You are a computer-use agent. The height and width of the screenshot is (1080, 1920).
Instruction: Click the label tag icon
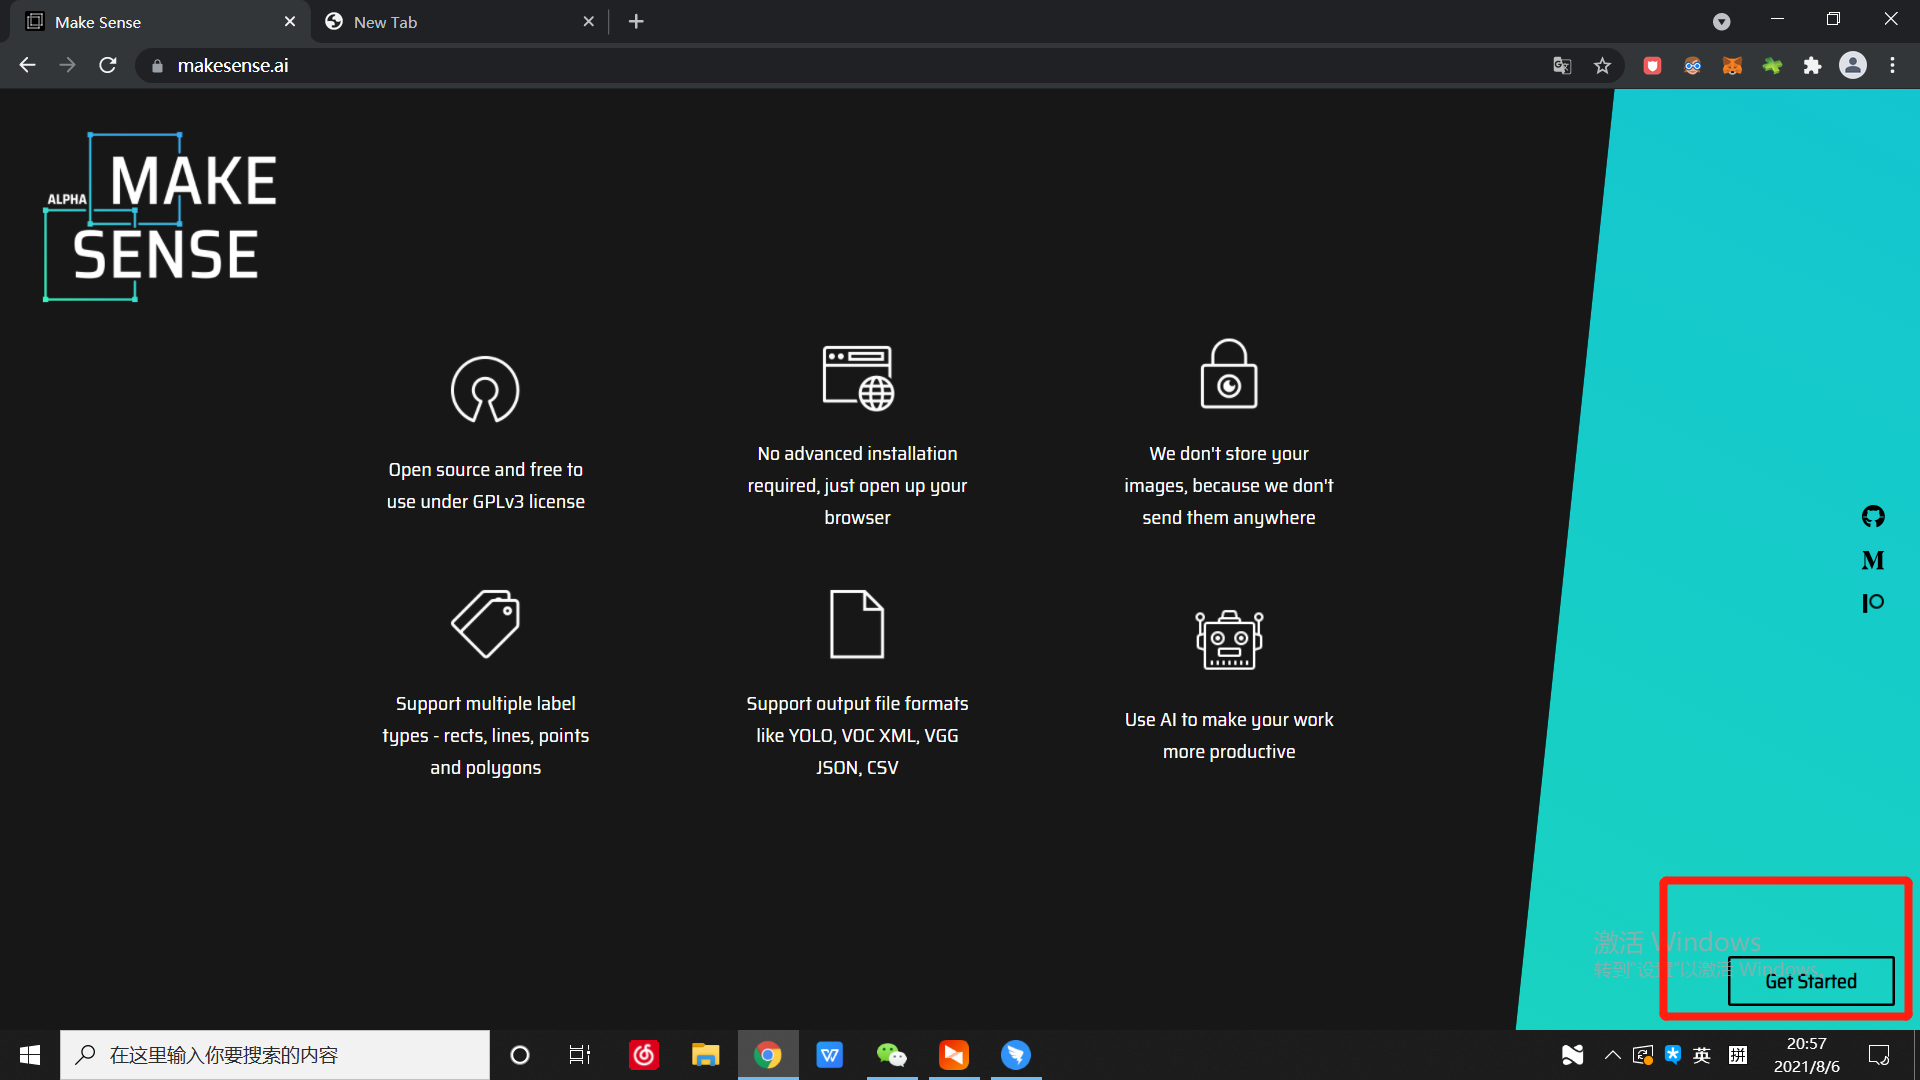[x=485, y=624]
